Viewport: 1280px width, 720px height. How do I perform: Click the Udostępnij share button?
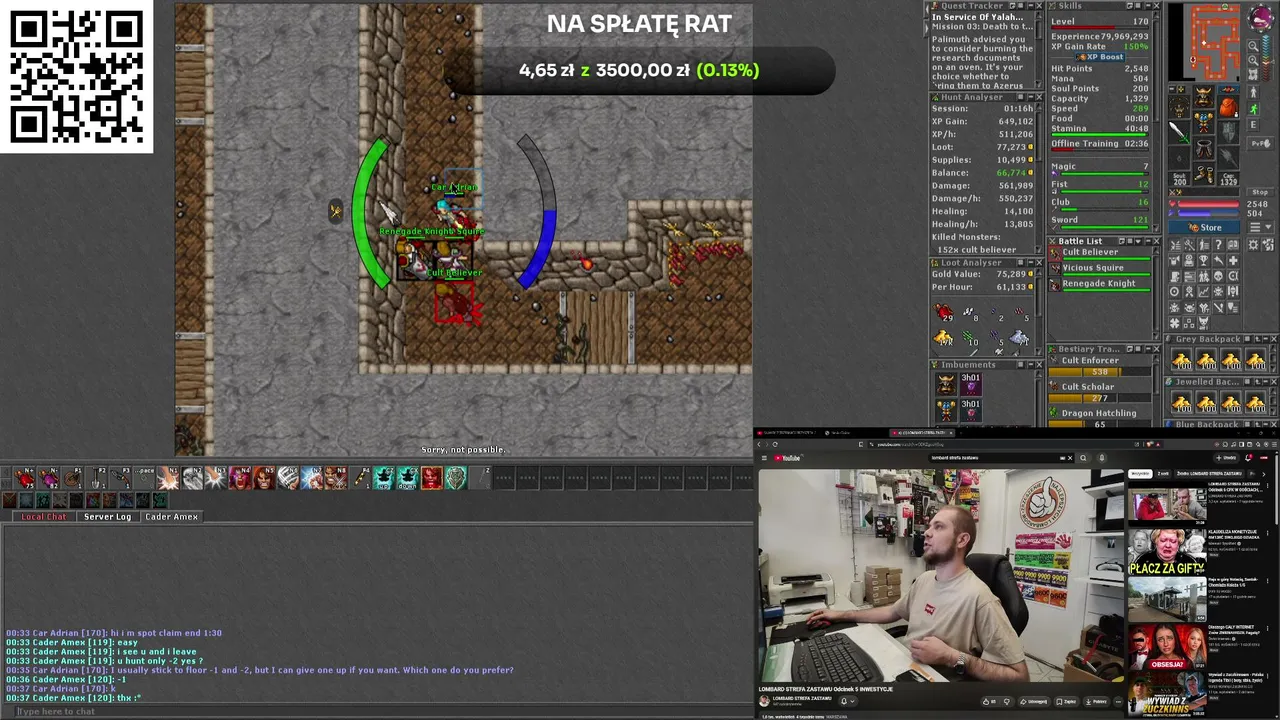pos(1033,701)
